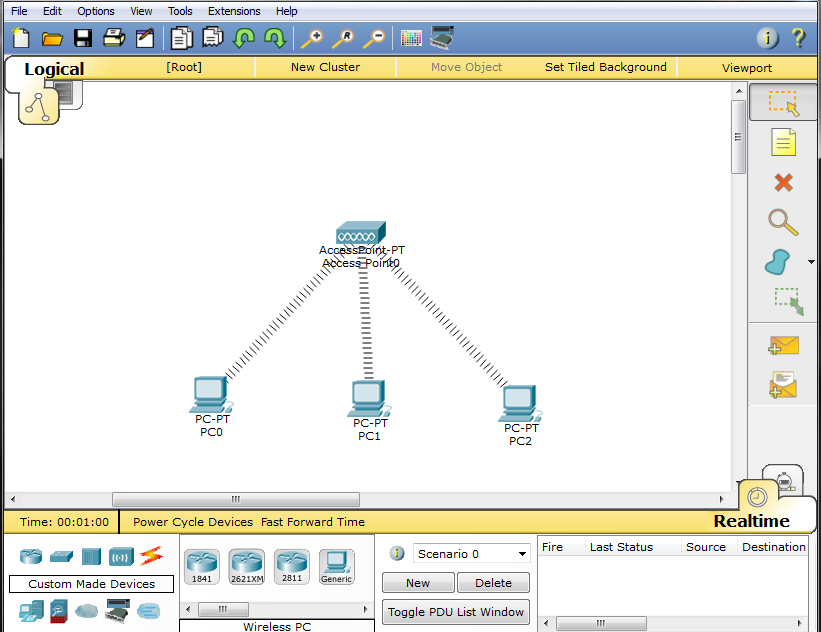Save the network using the floppy icon
The width and height of the screenshot is (821, 632).
click(83, 38)
